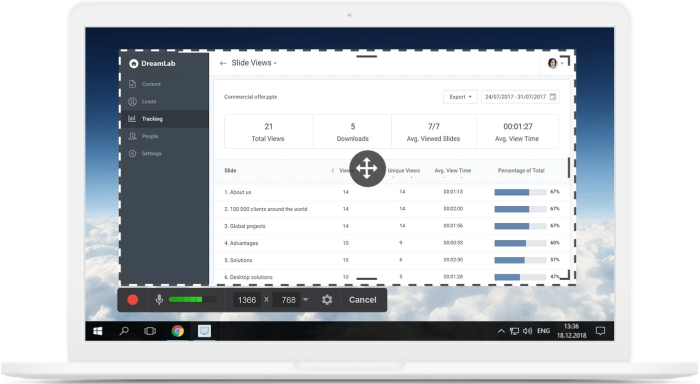Screen dimensions: 700x384
Task: Cancel the screen recording selection
Action: pos(362,300)
